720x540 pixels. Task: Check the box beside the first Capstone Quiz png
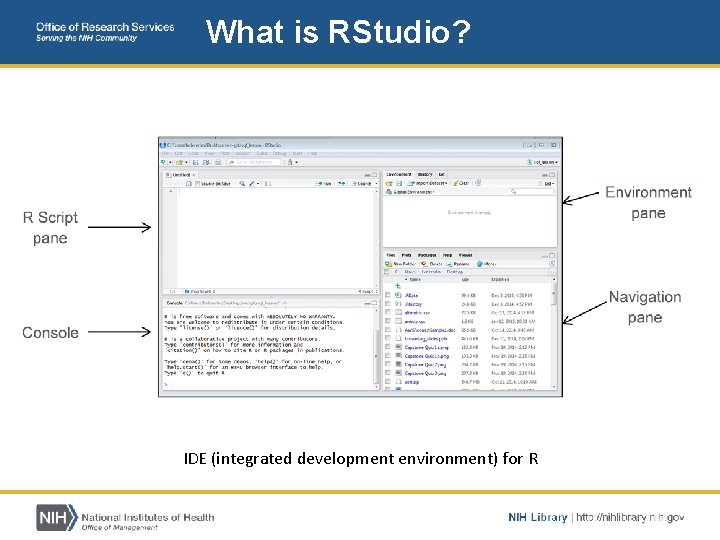pos(388,347)
